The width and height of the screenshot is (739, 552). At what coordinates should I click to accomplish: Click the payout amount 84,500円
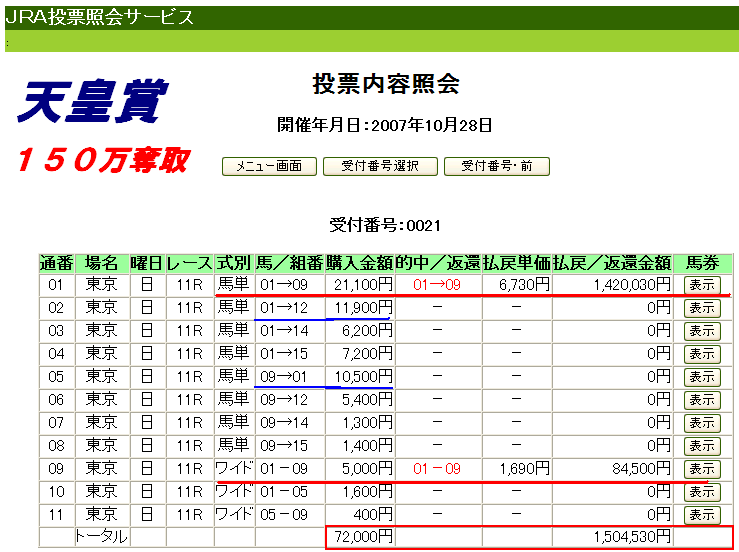tap(641, 469)
